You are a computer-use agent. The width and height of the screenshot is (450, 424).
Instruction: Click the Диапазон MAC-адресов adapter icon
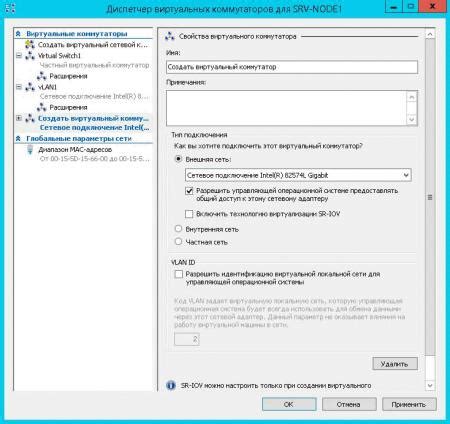pos(30,150)
